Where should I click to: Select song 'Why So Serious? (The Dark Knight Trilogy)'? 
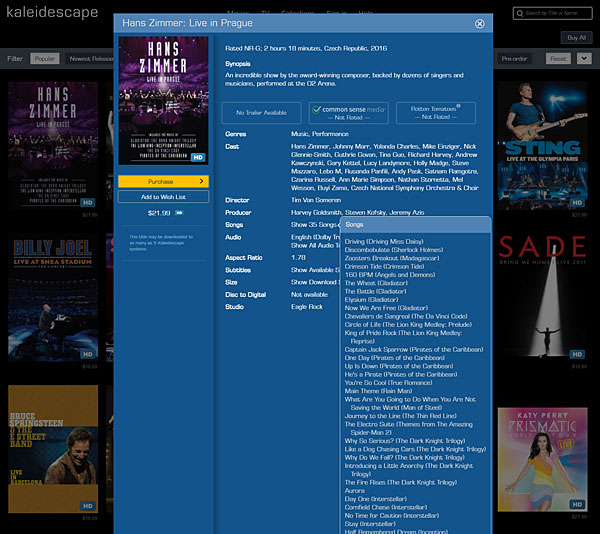pyautogui.click(x=405, y=441)
